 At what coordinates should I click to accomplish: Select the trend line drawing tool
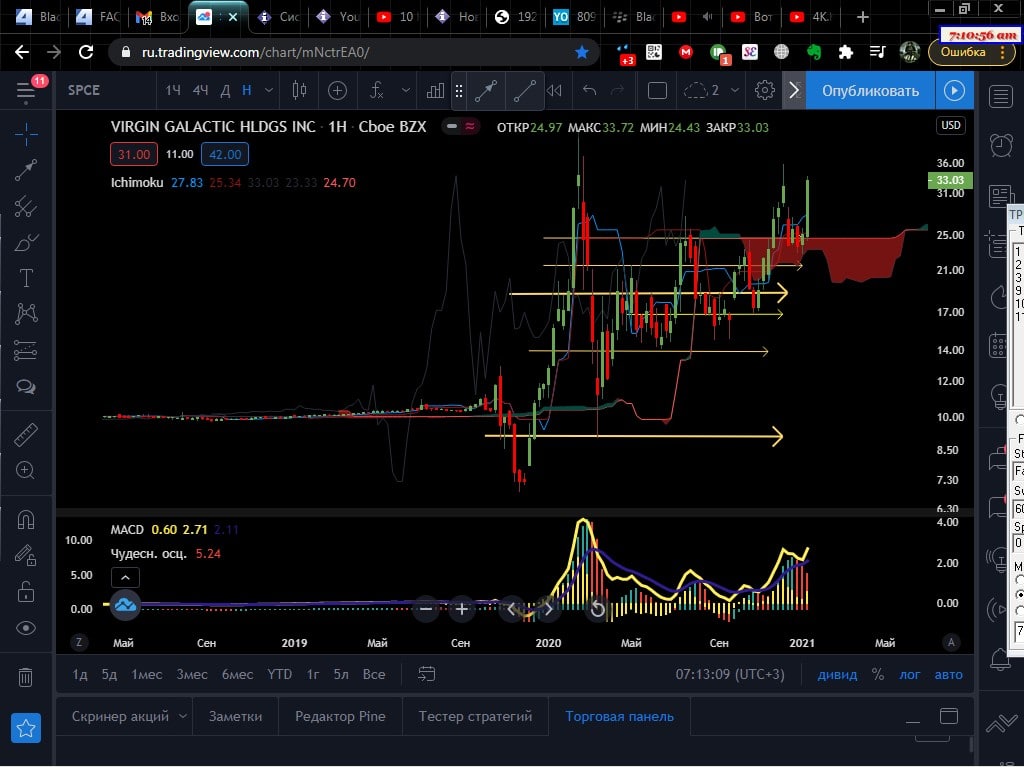26,170
